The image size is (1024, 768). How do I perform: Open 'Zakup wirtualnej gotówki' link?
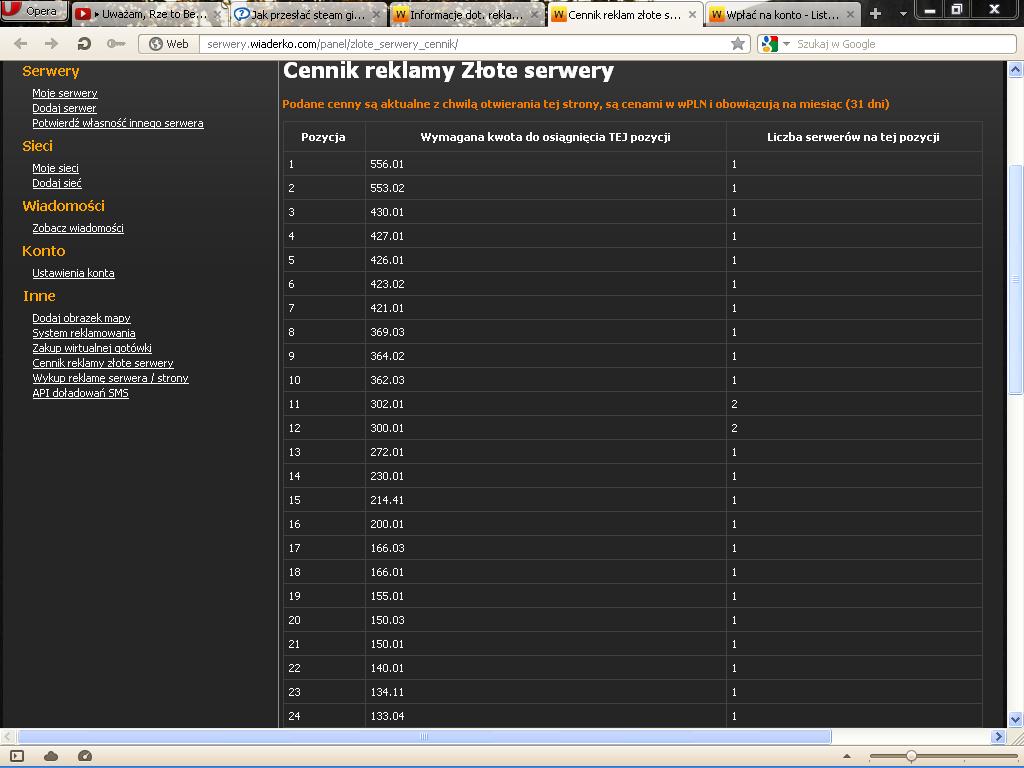click(x=92, y=349)
